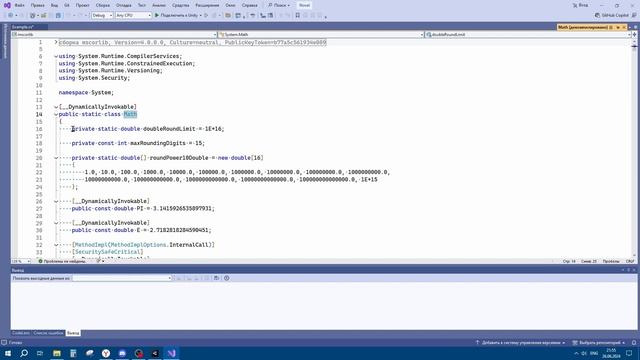Click the Math class name in code

[x=130, y=114]
